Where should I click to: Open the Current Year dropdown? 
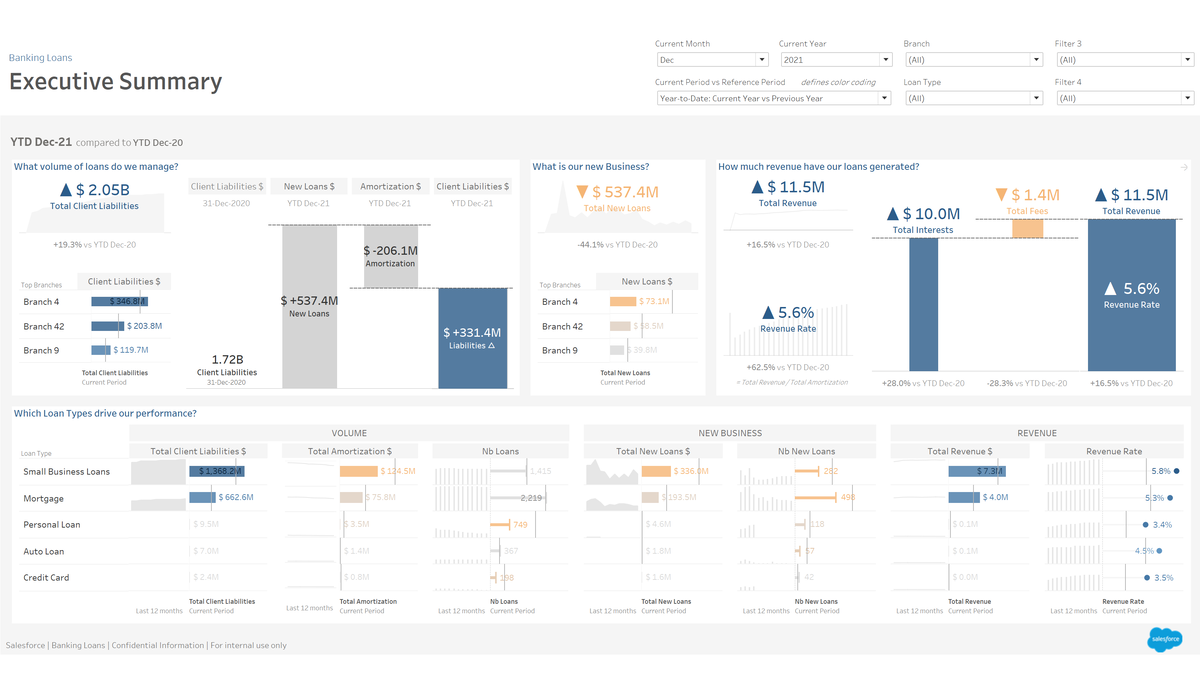click(835, 60)
